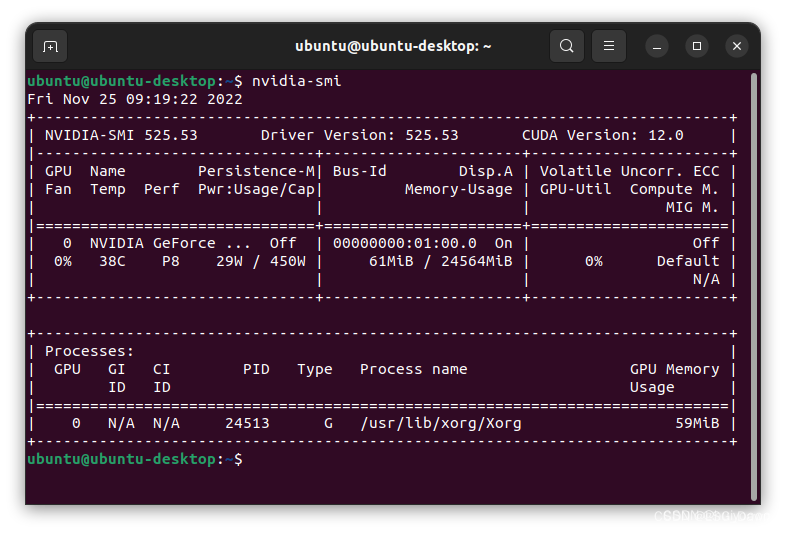Close the terminal window
Screen dimensions: 786x533
click(737, 46)
